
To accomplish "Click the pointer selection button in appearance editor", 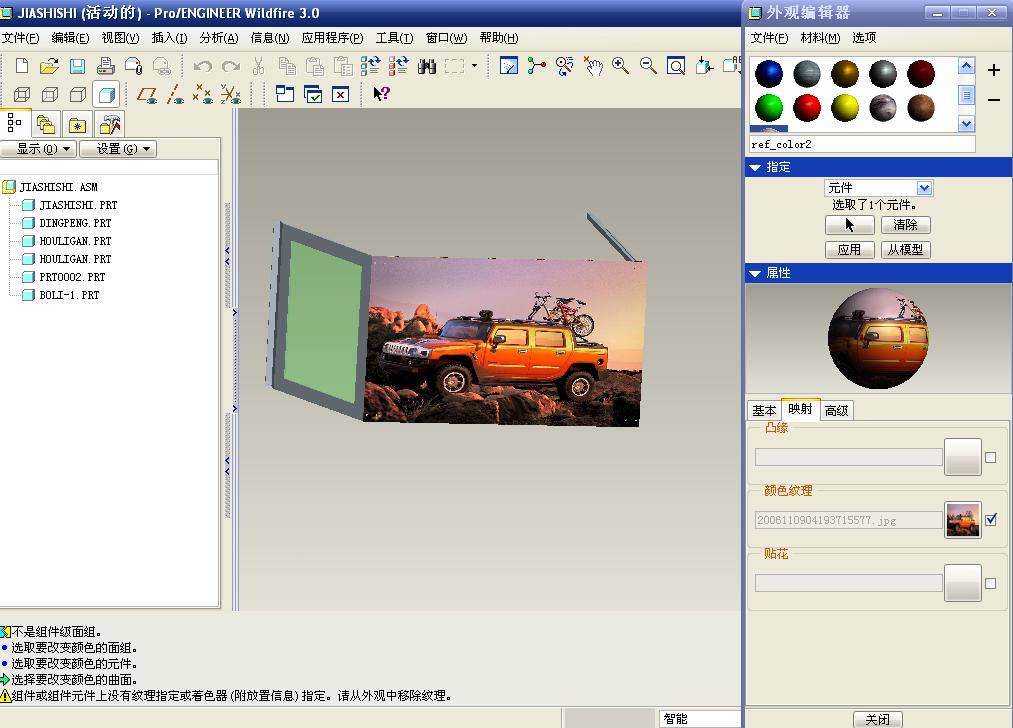I will 850,225.
